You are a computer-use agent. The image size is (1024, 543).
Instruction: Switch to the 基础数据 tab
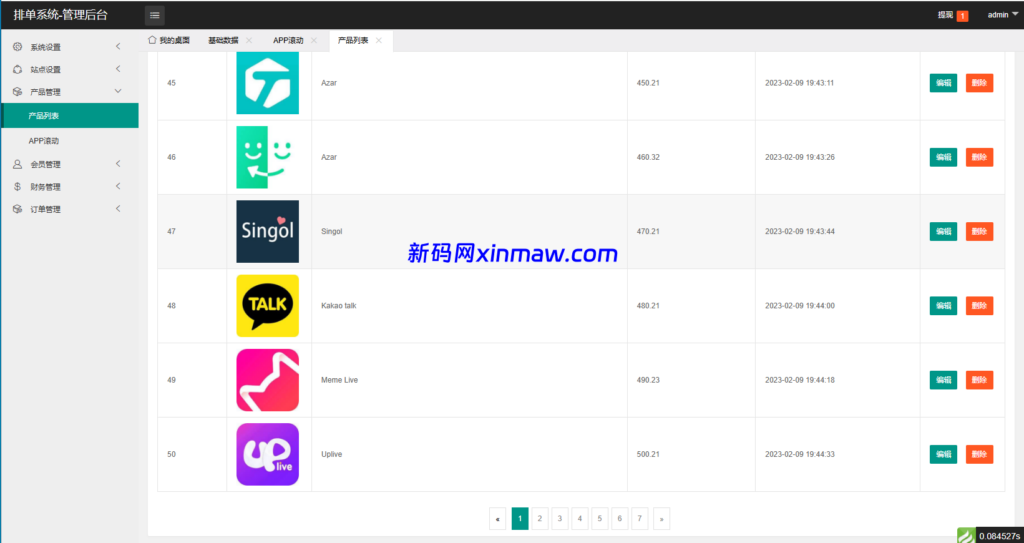click(x=223, y=41)
